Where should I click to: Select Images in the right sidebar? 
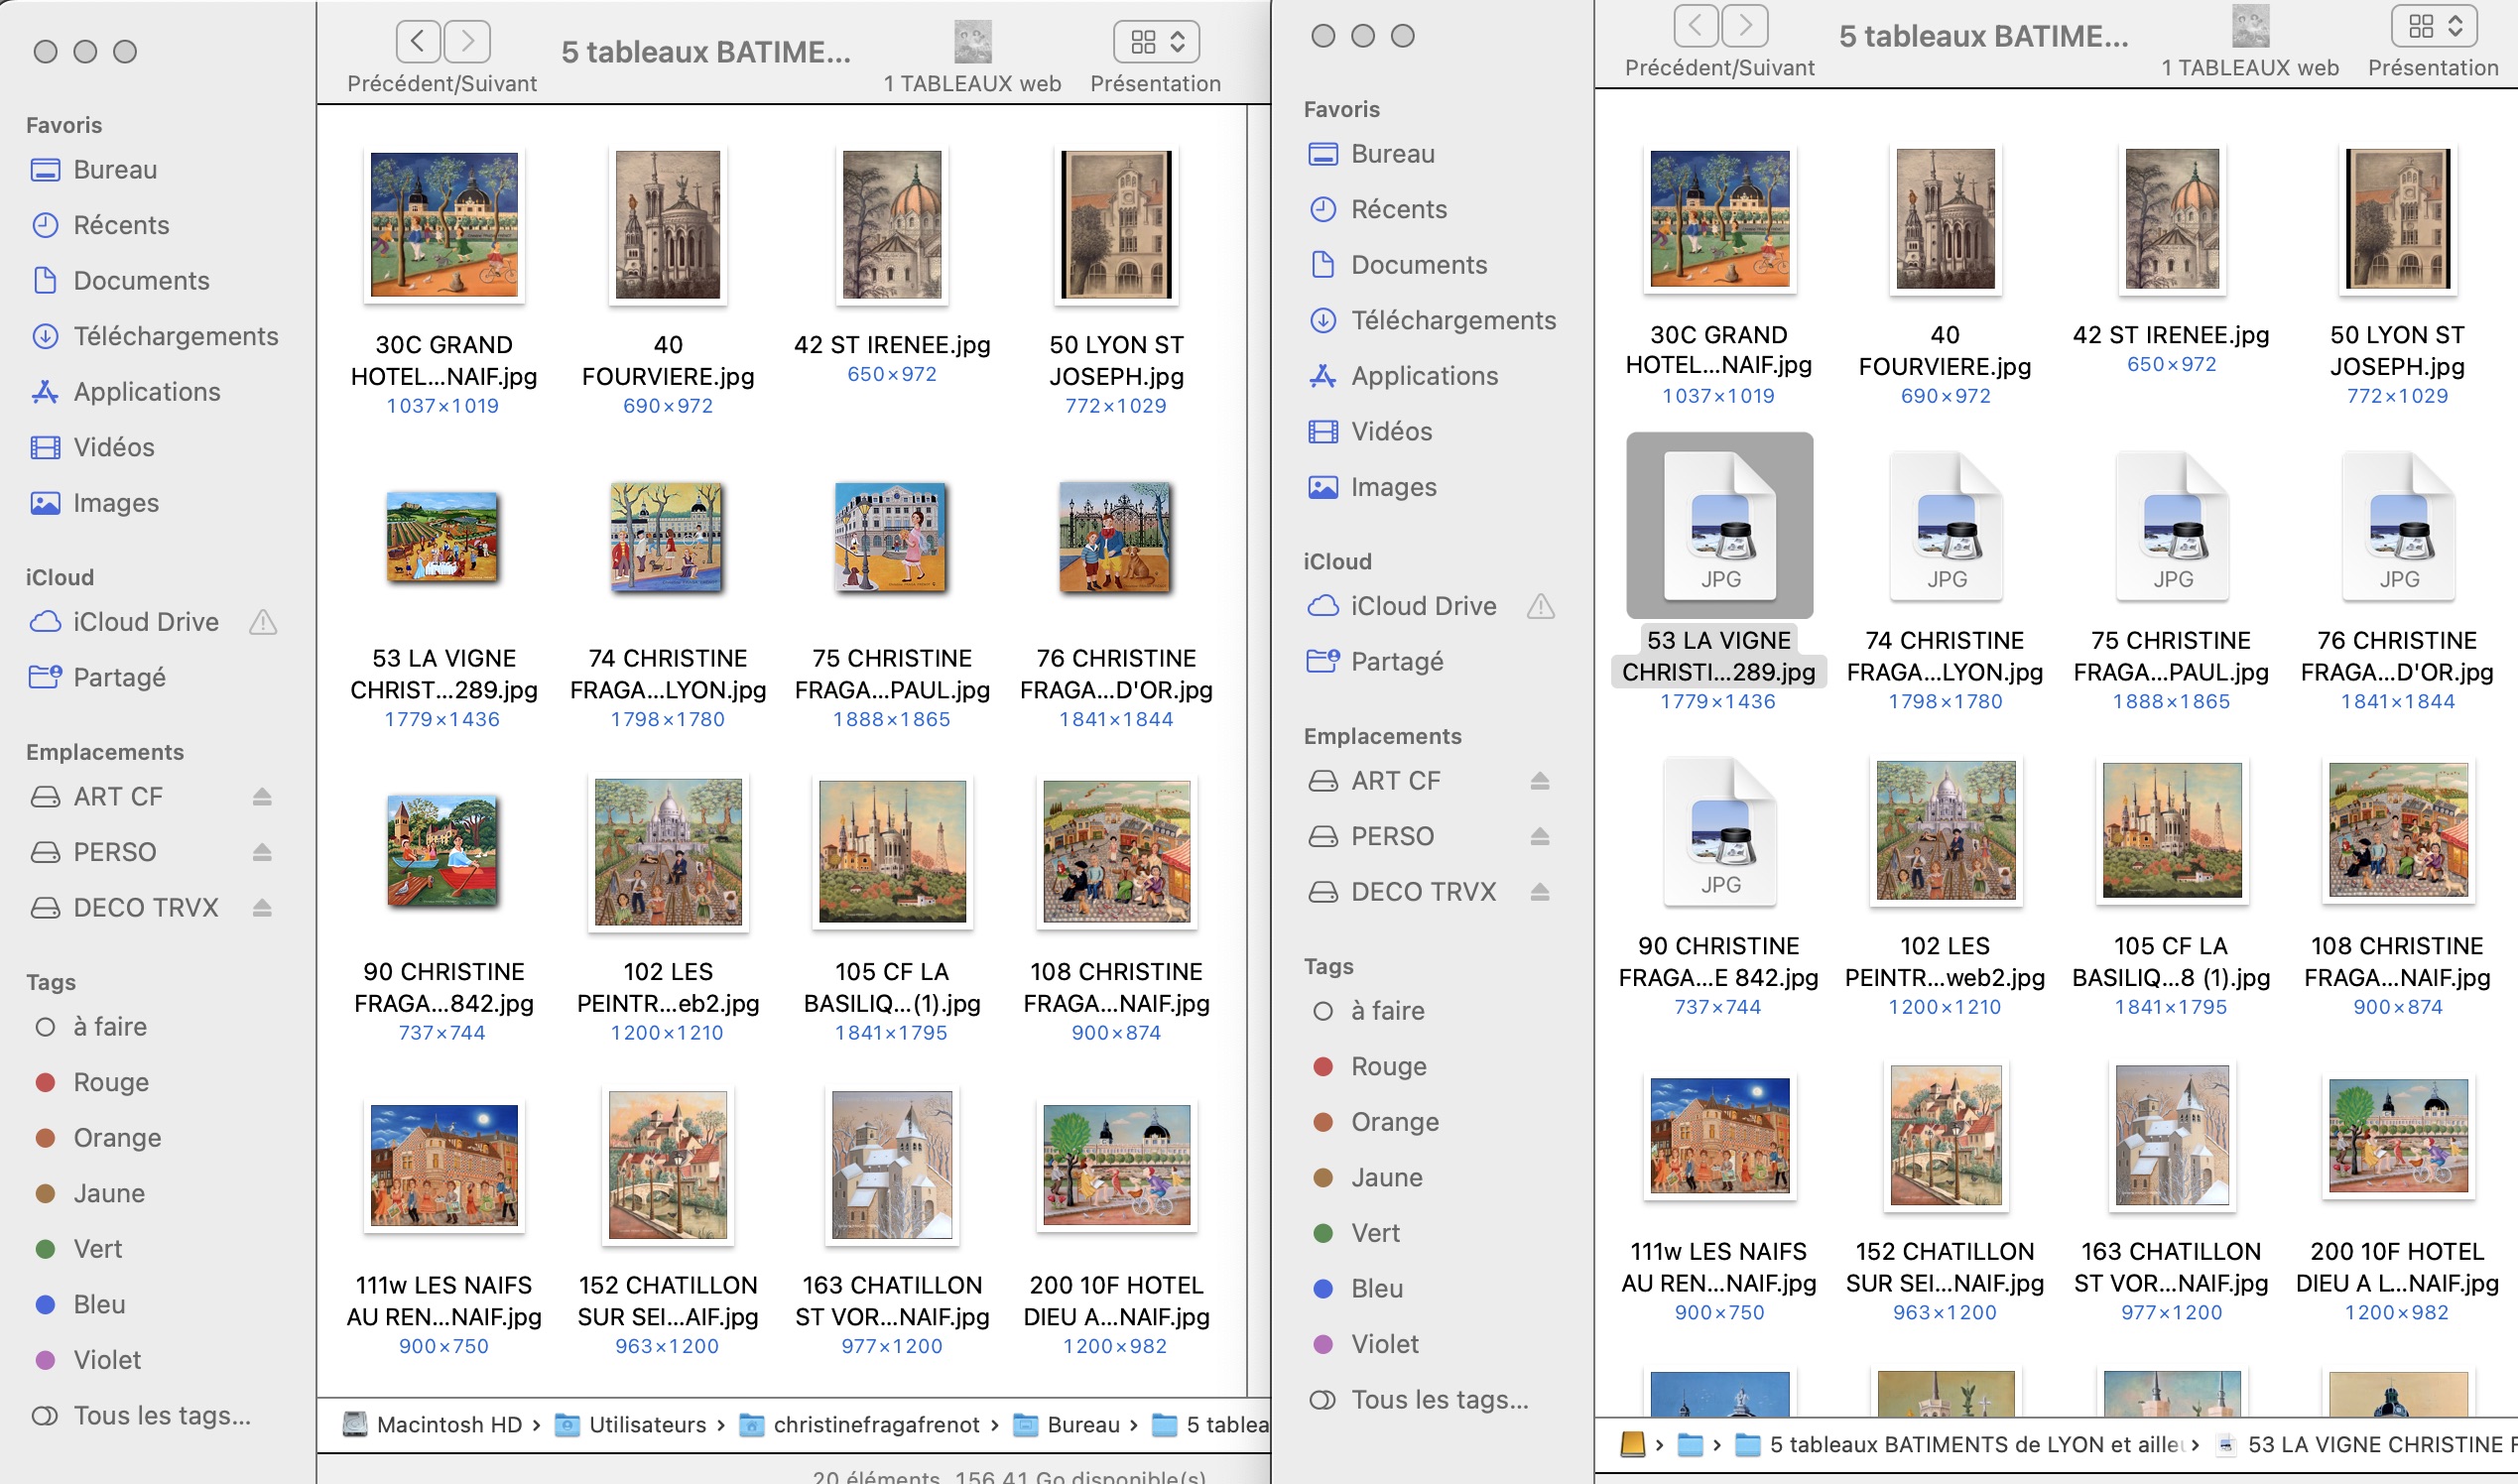1392,487
